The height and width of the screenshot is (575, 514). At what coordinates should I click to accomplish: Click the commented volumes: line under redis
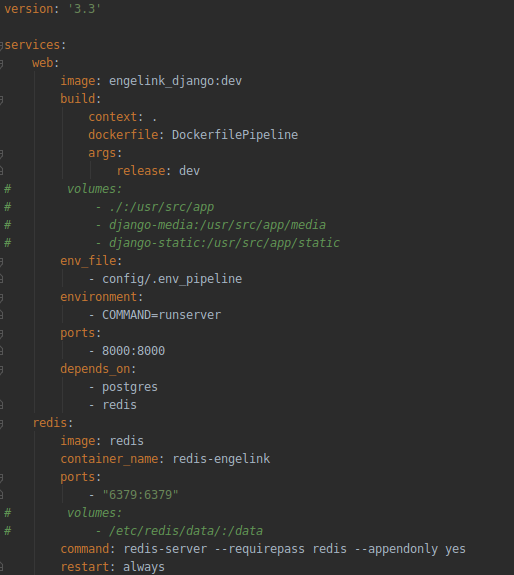(94, 513)
